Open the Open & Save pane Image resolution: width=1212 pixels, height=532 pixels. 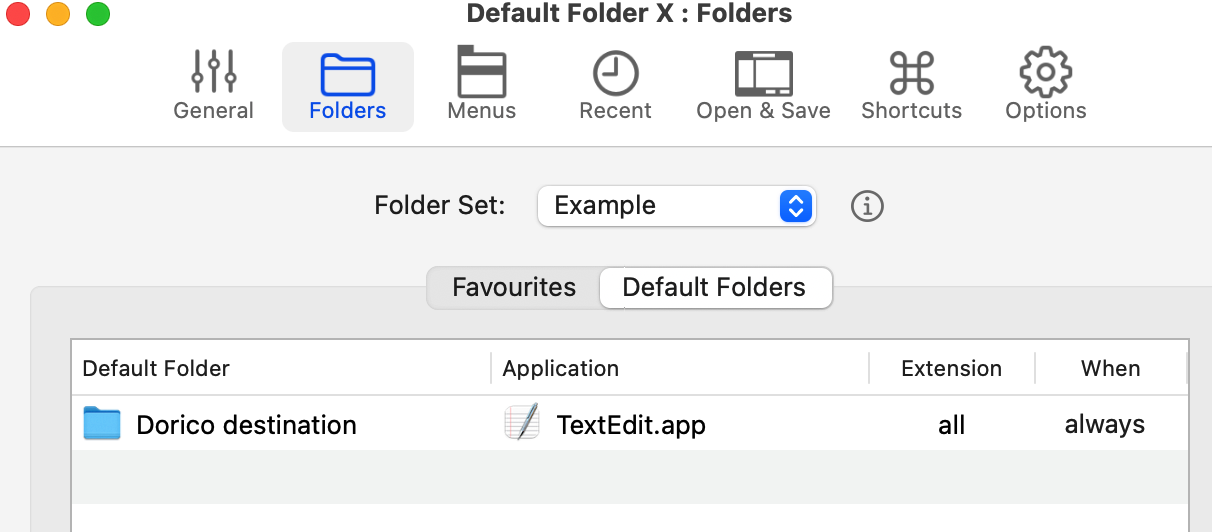tap(763, 86)
